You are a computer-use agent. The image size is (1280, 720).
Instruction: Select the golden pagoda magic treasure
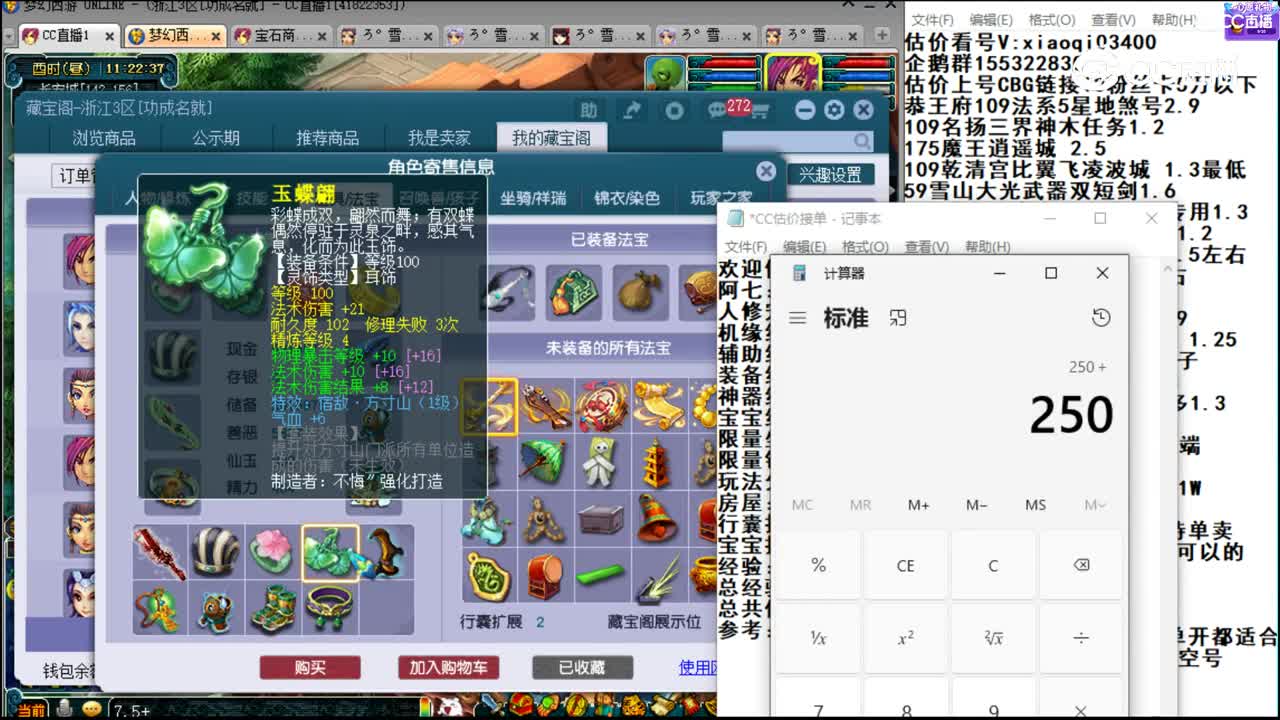coord(657,462)
